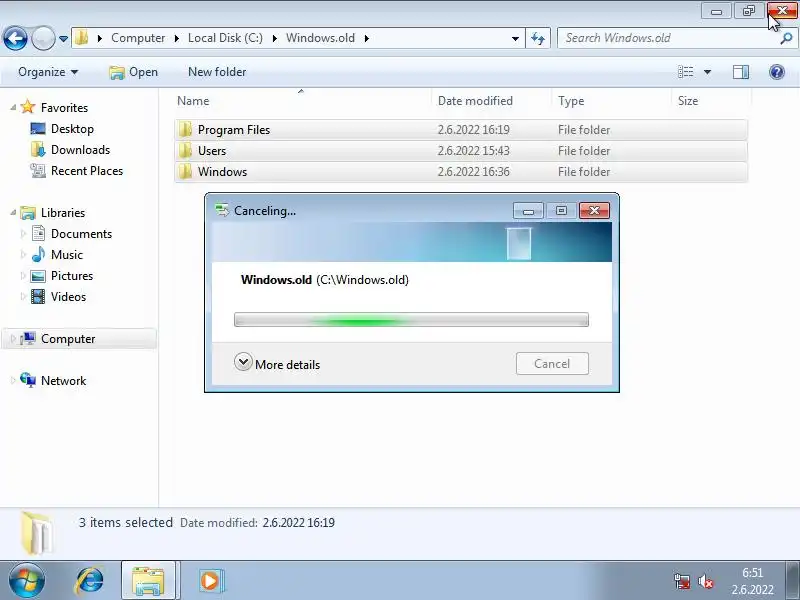This screenshot has width=800, height=600.
Task: Select Local Disk (C:) in breadcrumb
Action: pyautogui.click(x=225, y=38)
